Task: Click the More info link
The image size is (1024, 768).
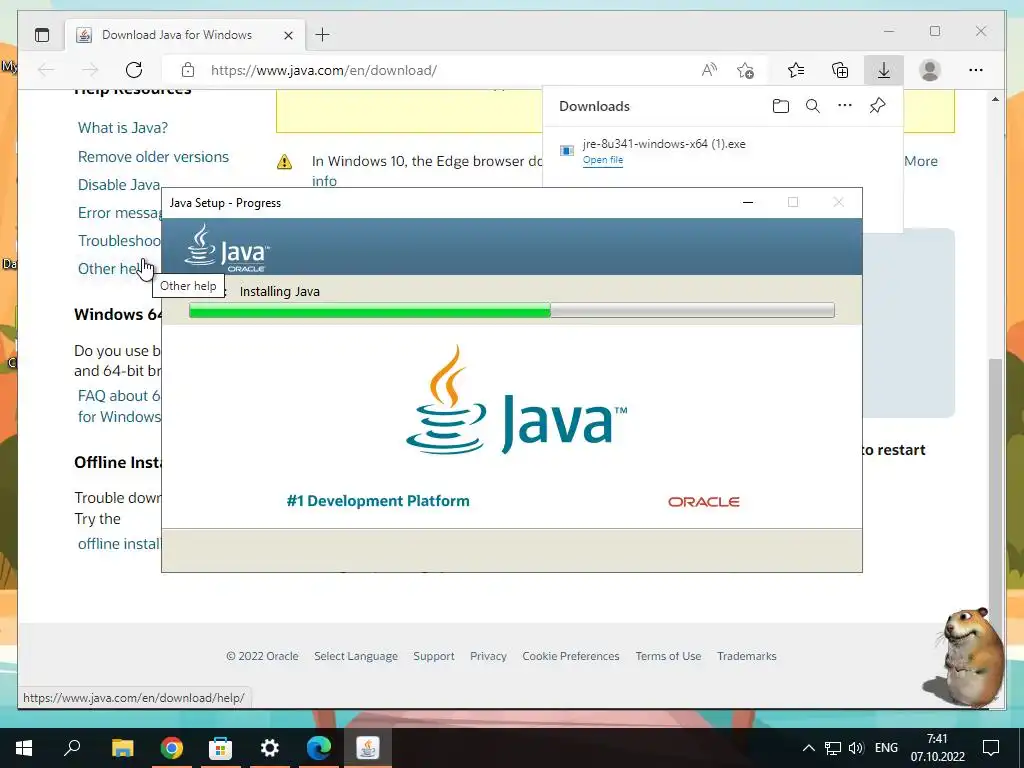Action: (921, 161)
